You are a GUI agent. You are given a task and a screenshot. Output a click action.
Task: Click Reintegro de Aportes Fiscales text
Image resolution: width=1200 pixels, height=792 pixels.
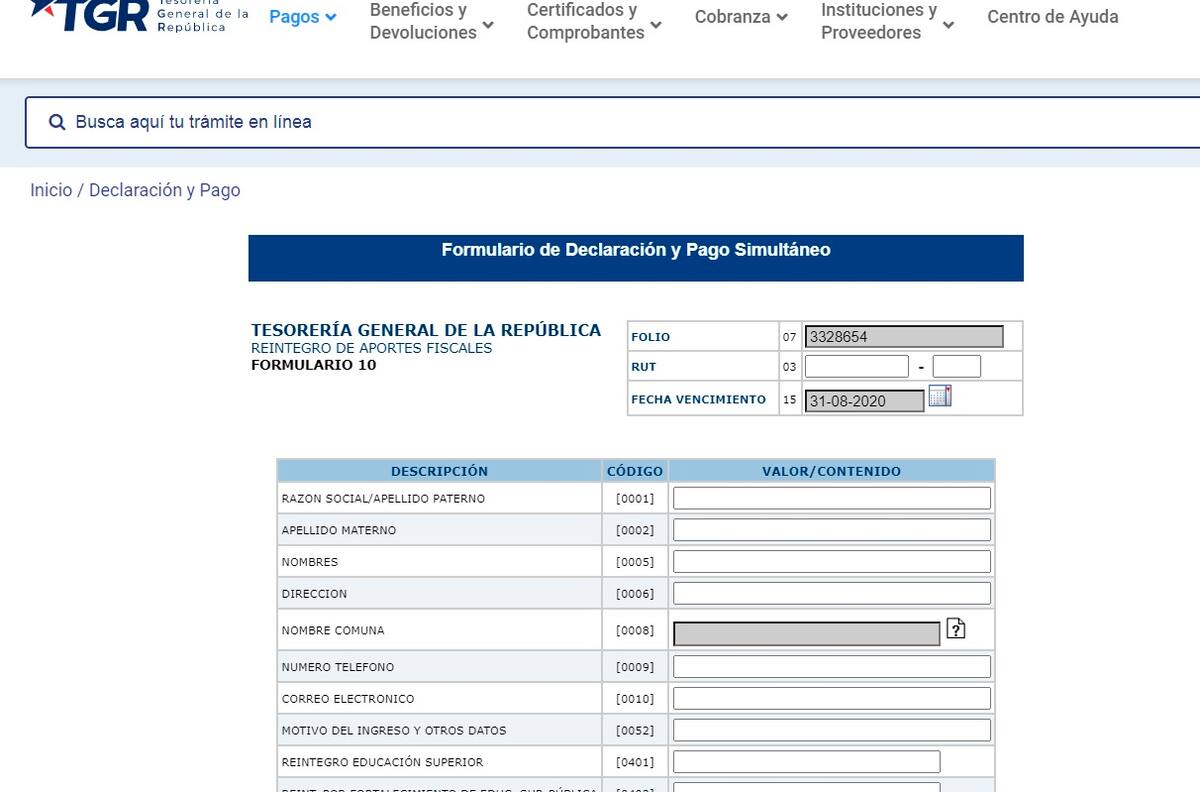click(x=372, y=348)
